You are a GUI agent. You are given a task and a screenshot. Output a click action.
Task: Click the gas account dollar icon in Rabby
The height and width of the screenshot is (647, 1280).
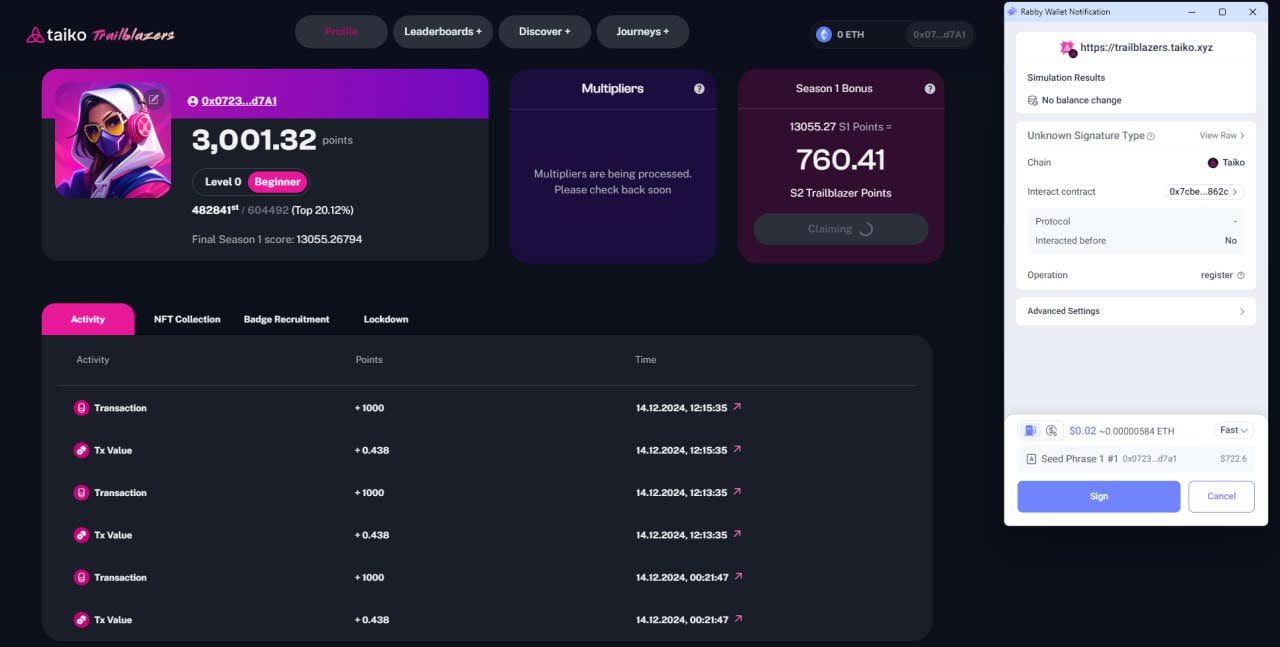coord(1052,431)
